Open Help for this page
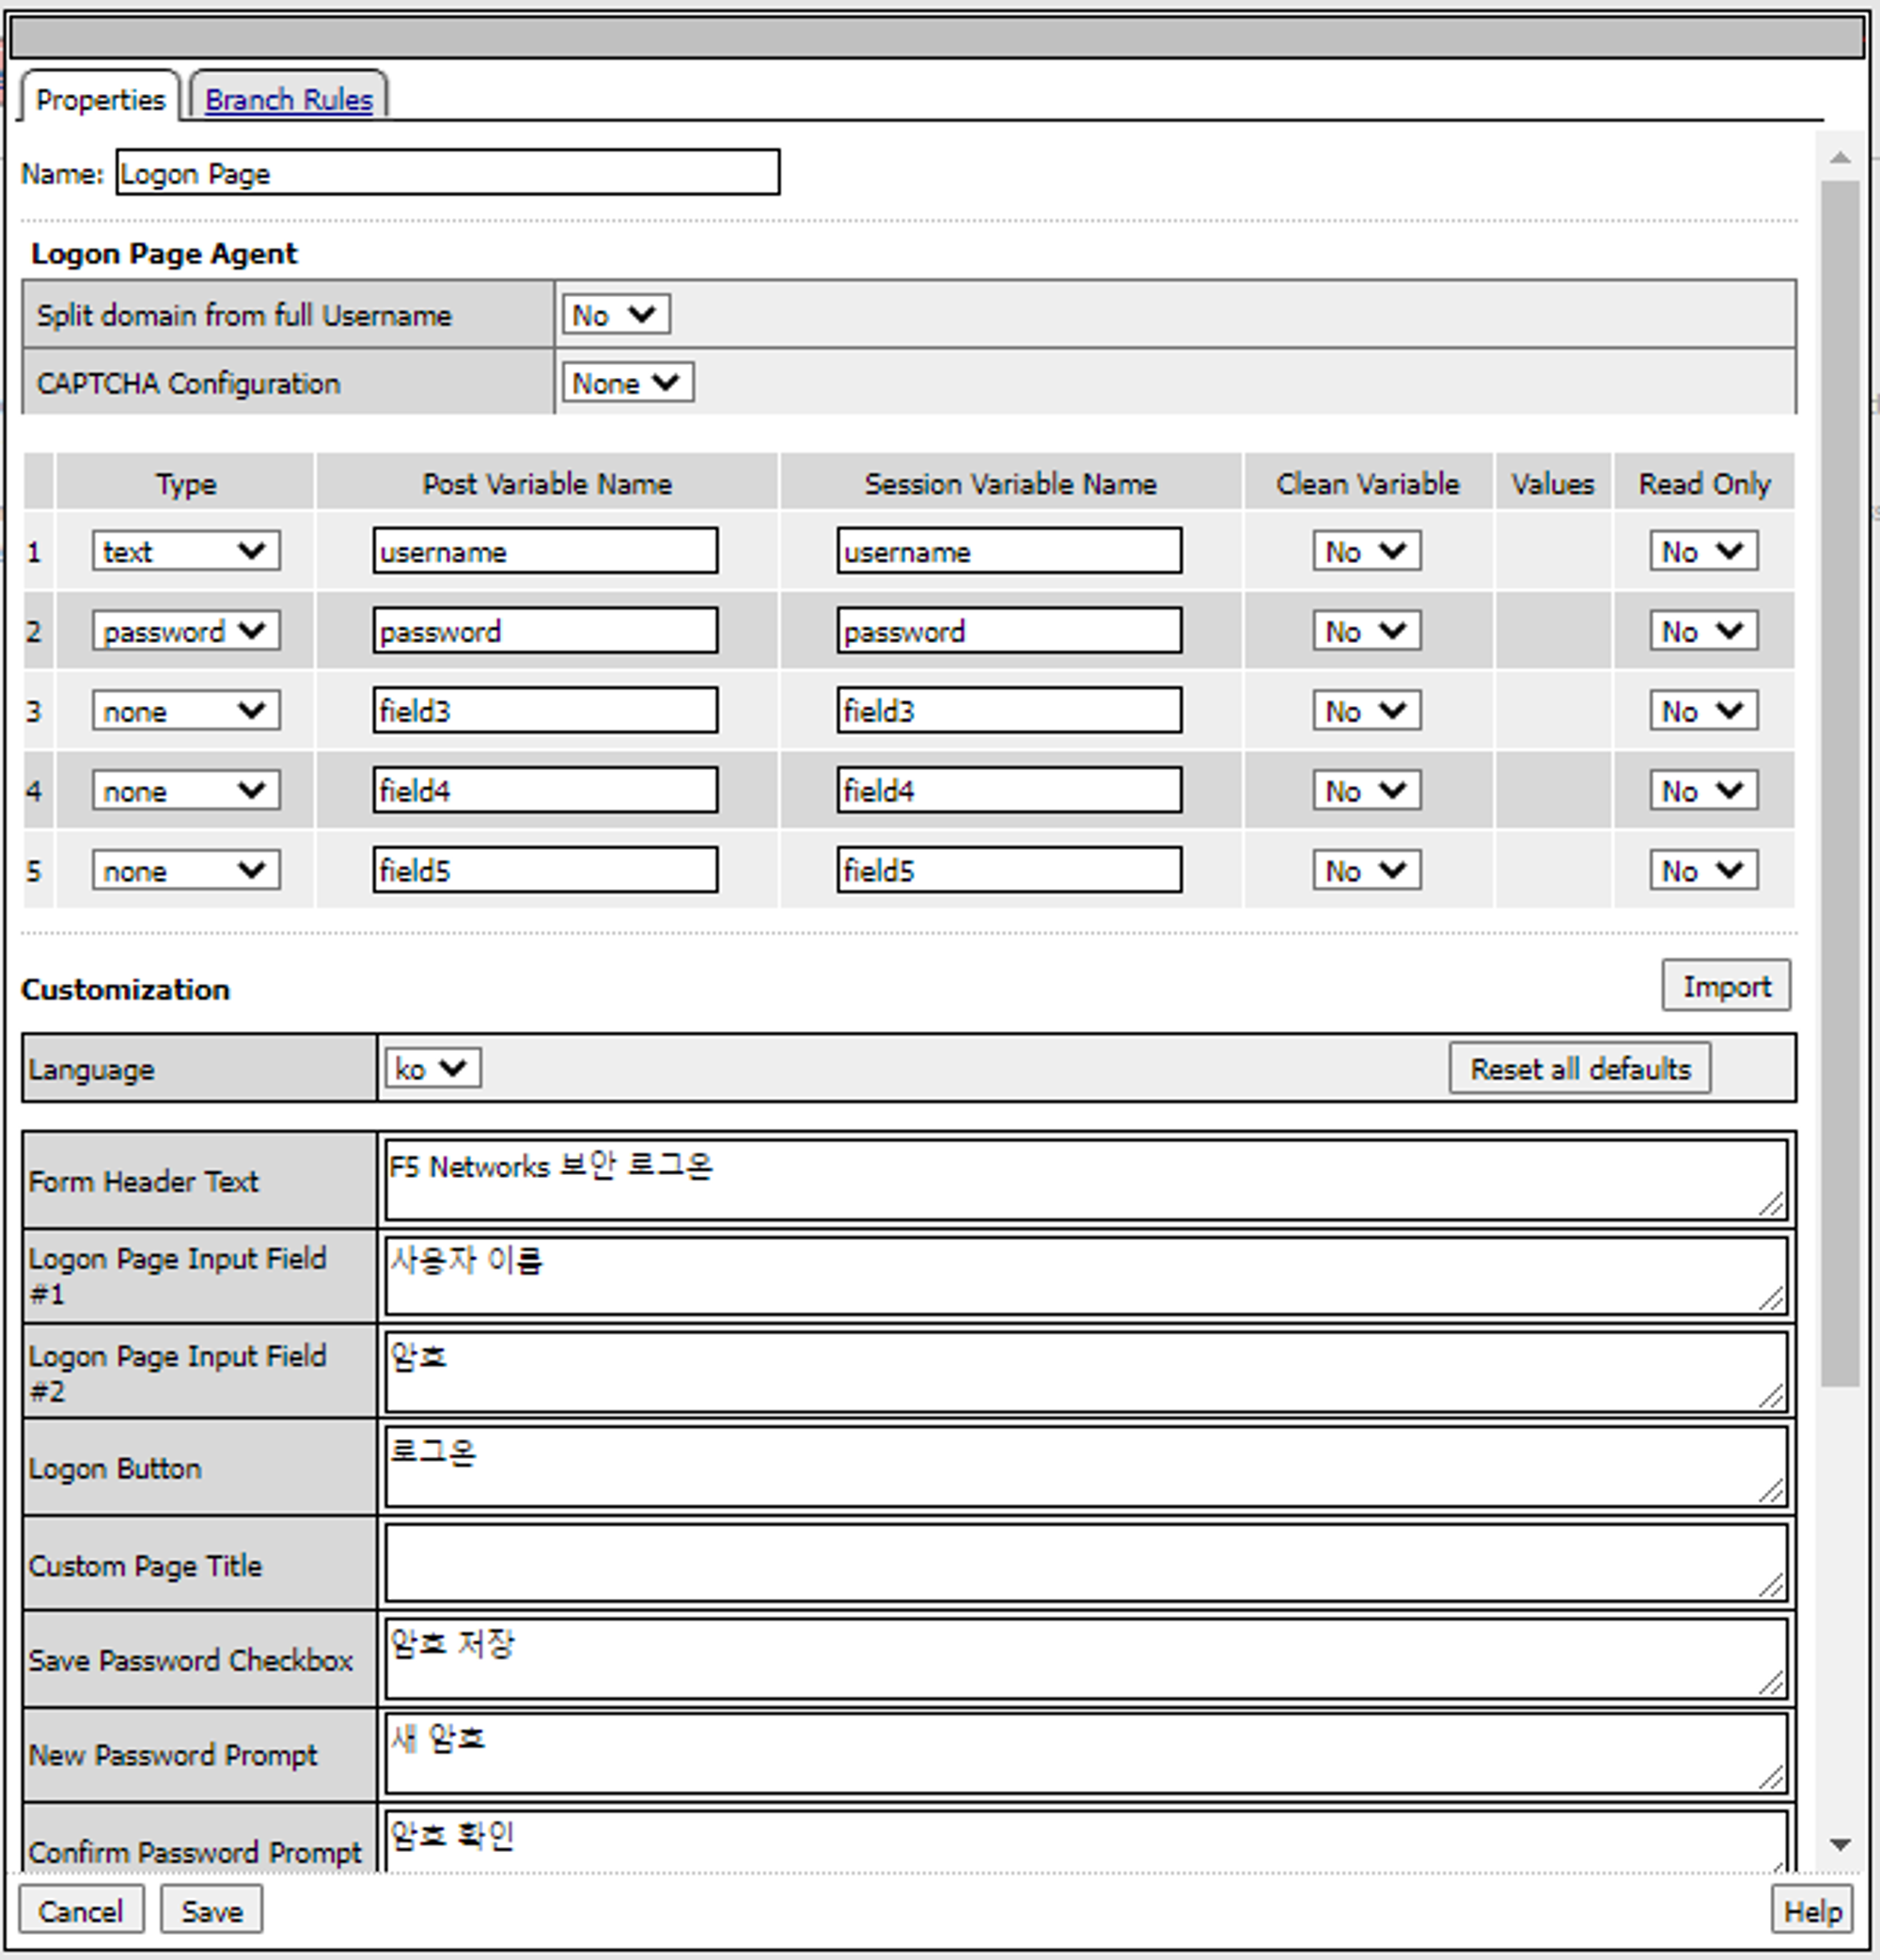1880x1960 pixels. click(1811, 1911)
